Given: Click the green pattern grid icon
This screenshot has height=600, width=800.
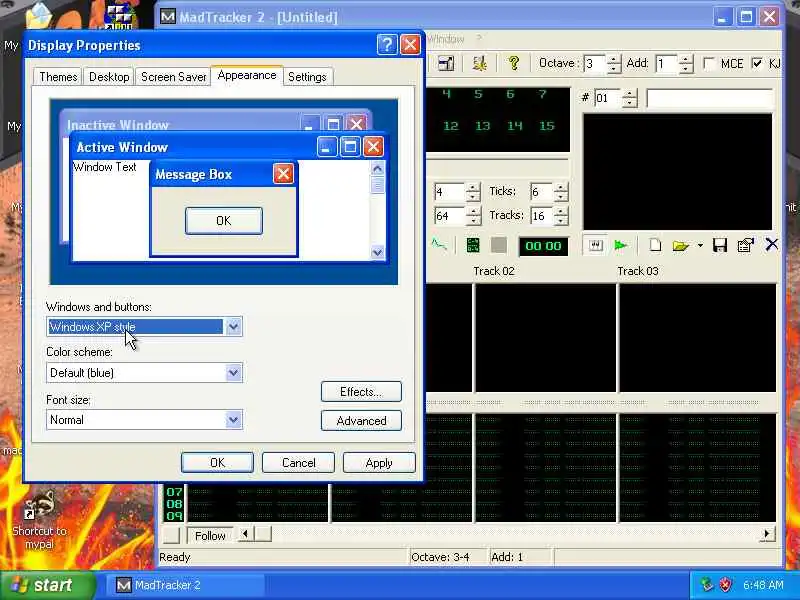Looking at the screenshot, I should point(473,245).
